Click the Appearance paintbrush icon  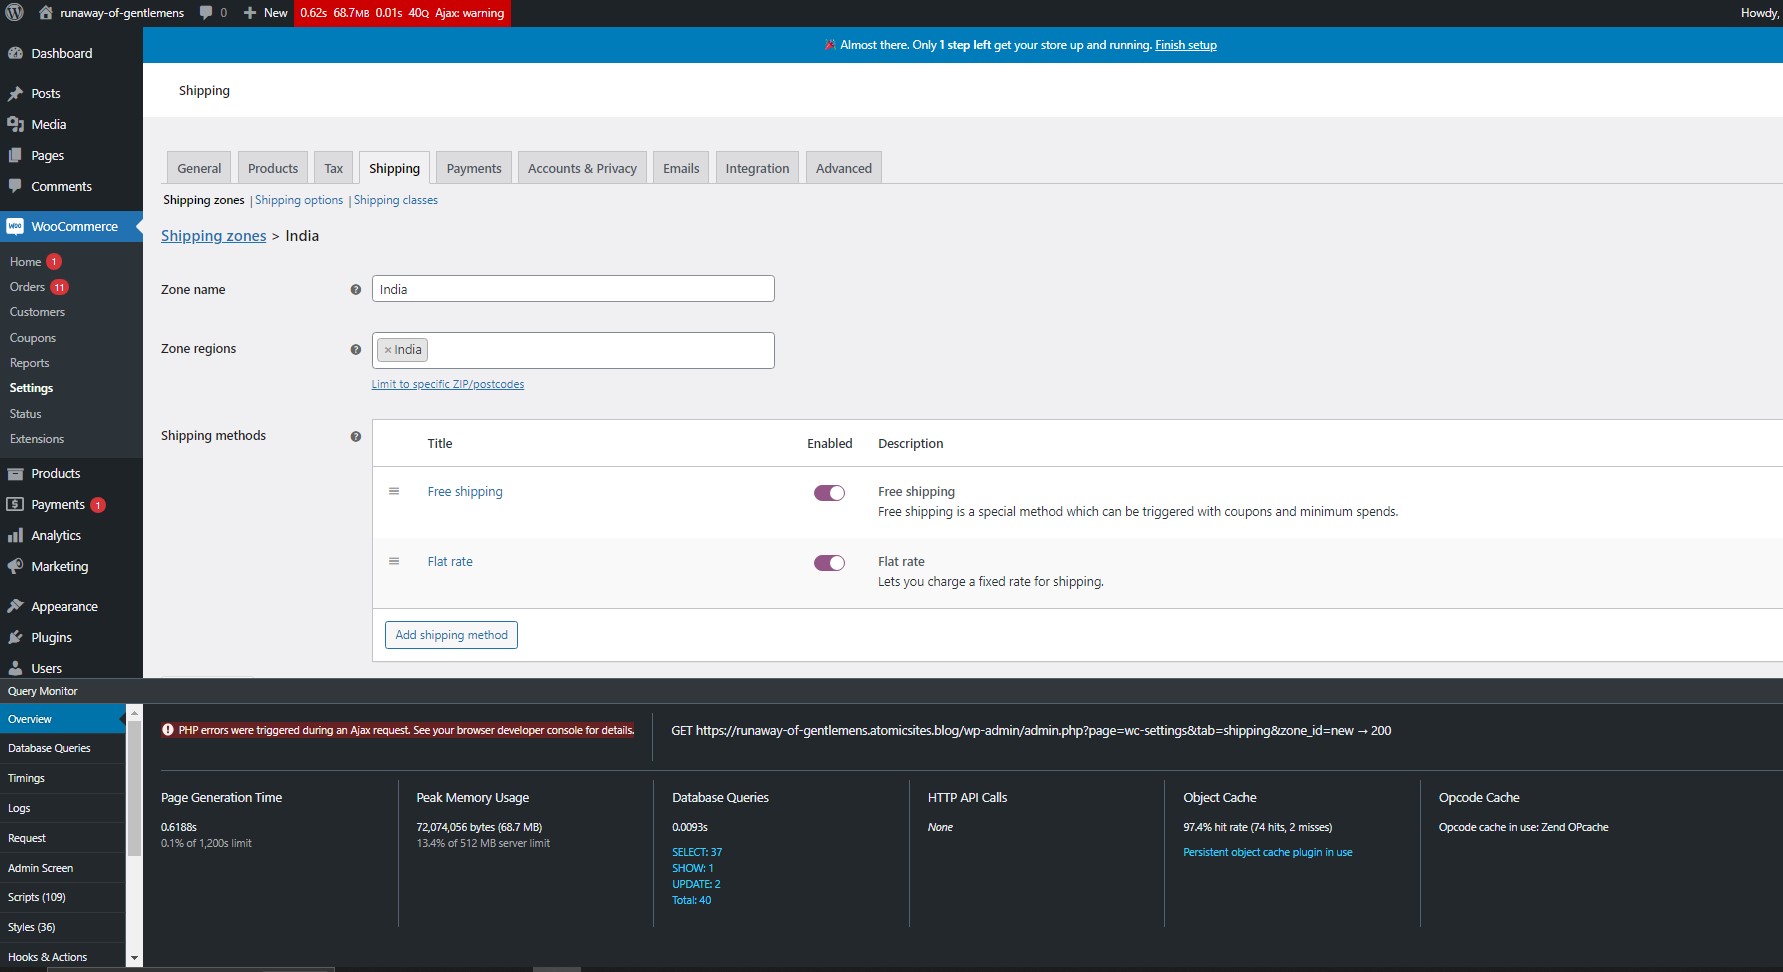(x=16, y=606)
